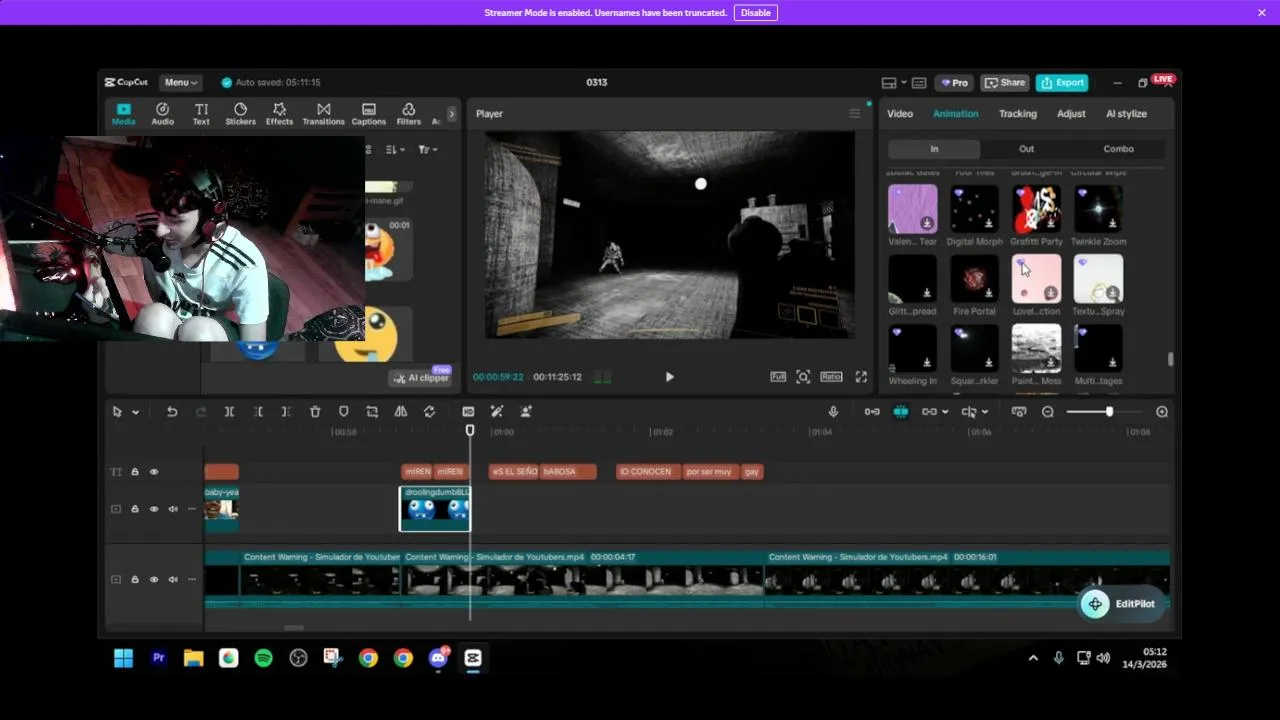This screenshot has width=1280, height=720.
Task: Delete the selected clip with trash icon
Action: pos(315,412)
